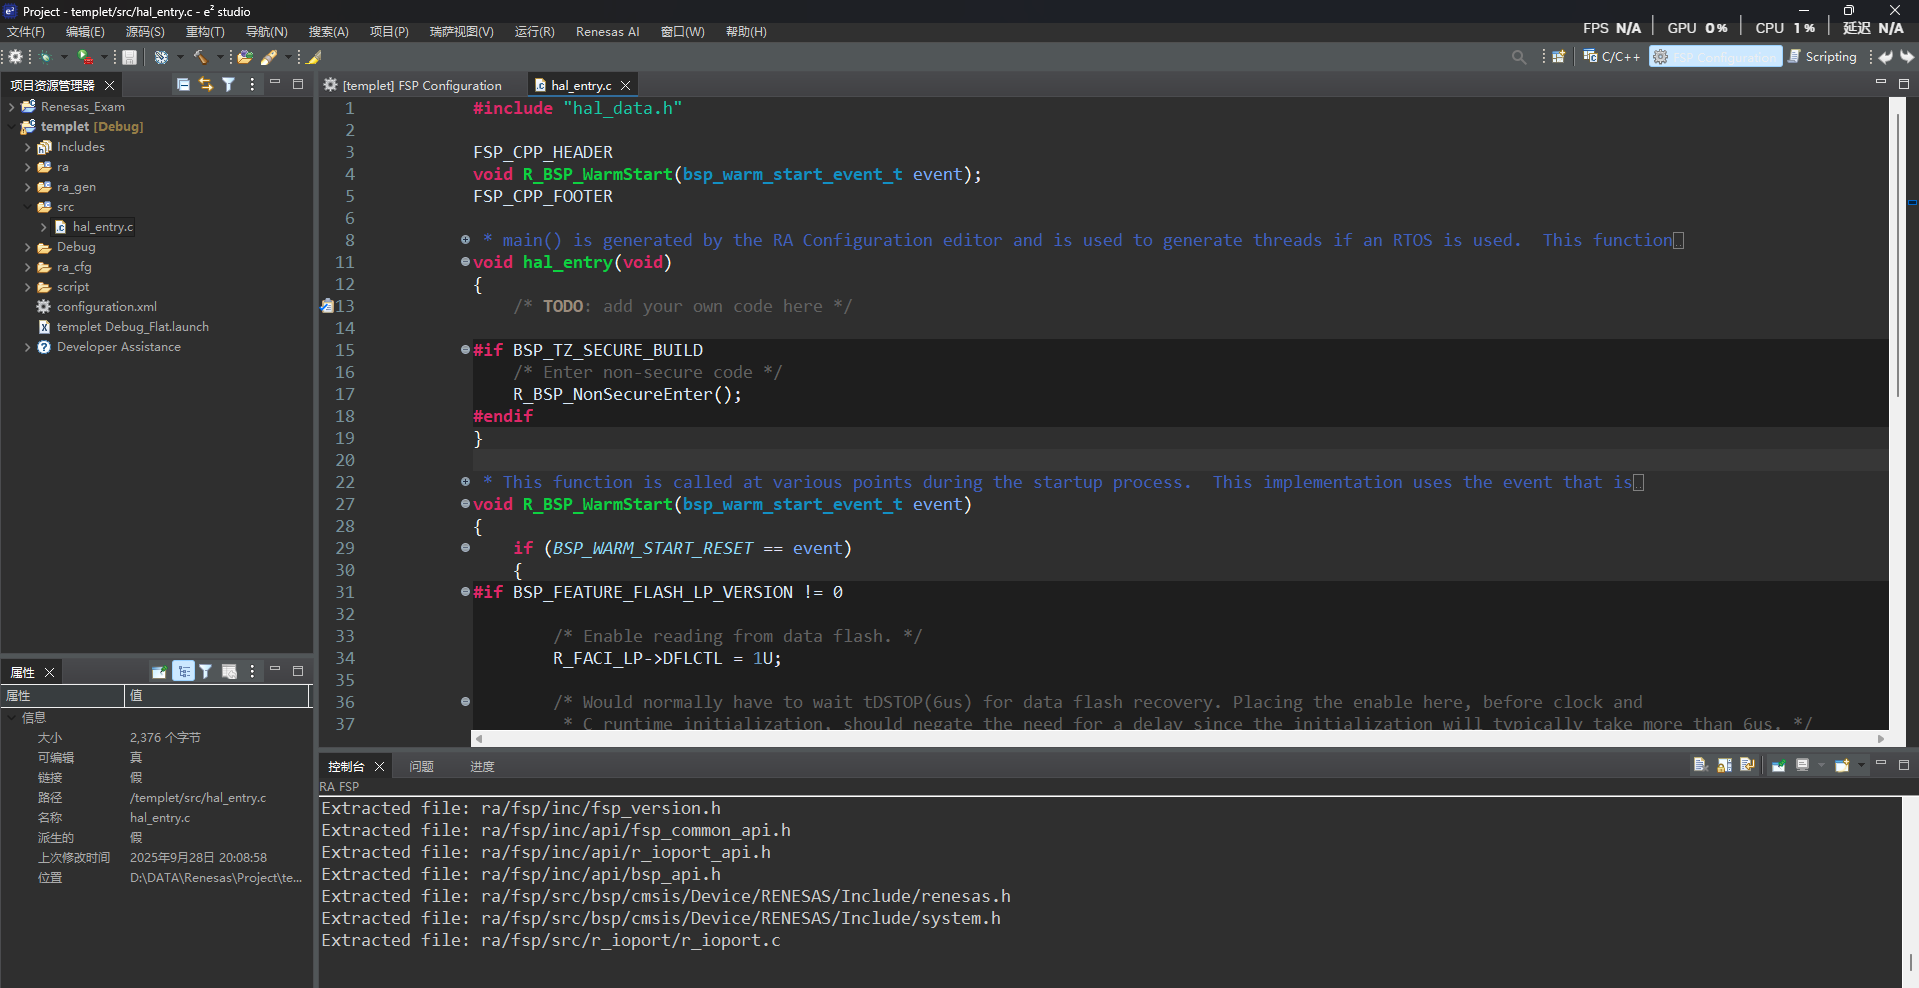Collapse the #if BSP_TZ_SECURE_BUILD fold marker
Viewport: 1919px width, 988px height.
click(465, 350)
